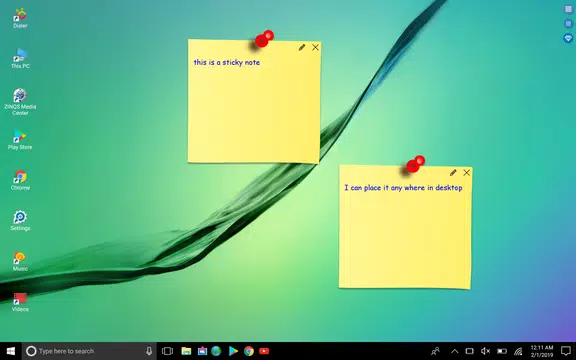Open the Windows Start menu
This screenshot has height=360, width=576.
[x=11, y=351]
